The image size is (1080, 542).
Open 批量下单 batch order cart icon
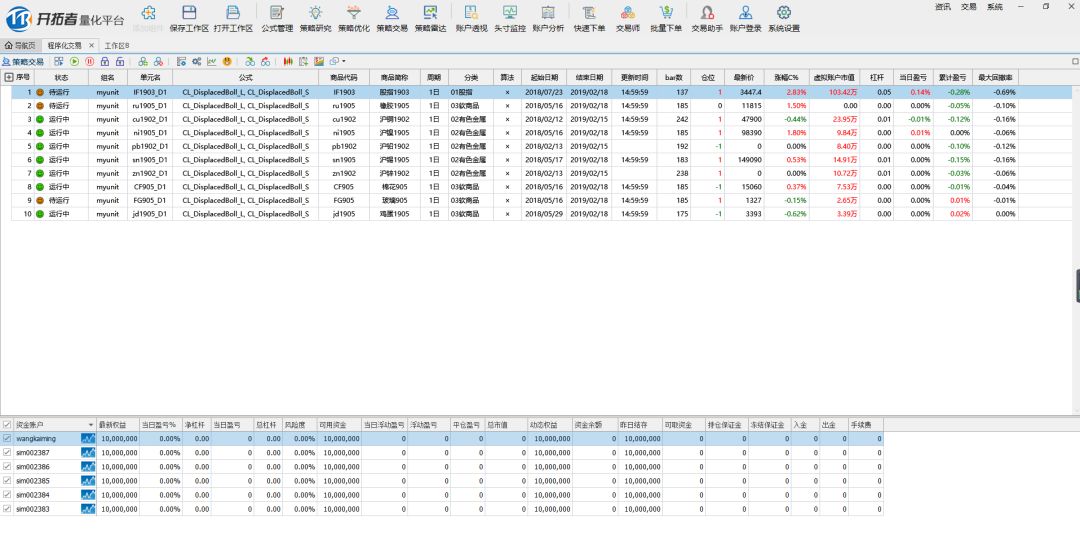pyautogui.click(x=666, y=12)
